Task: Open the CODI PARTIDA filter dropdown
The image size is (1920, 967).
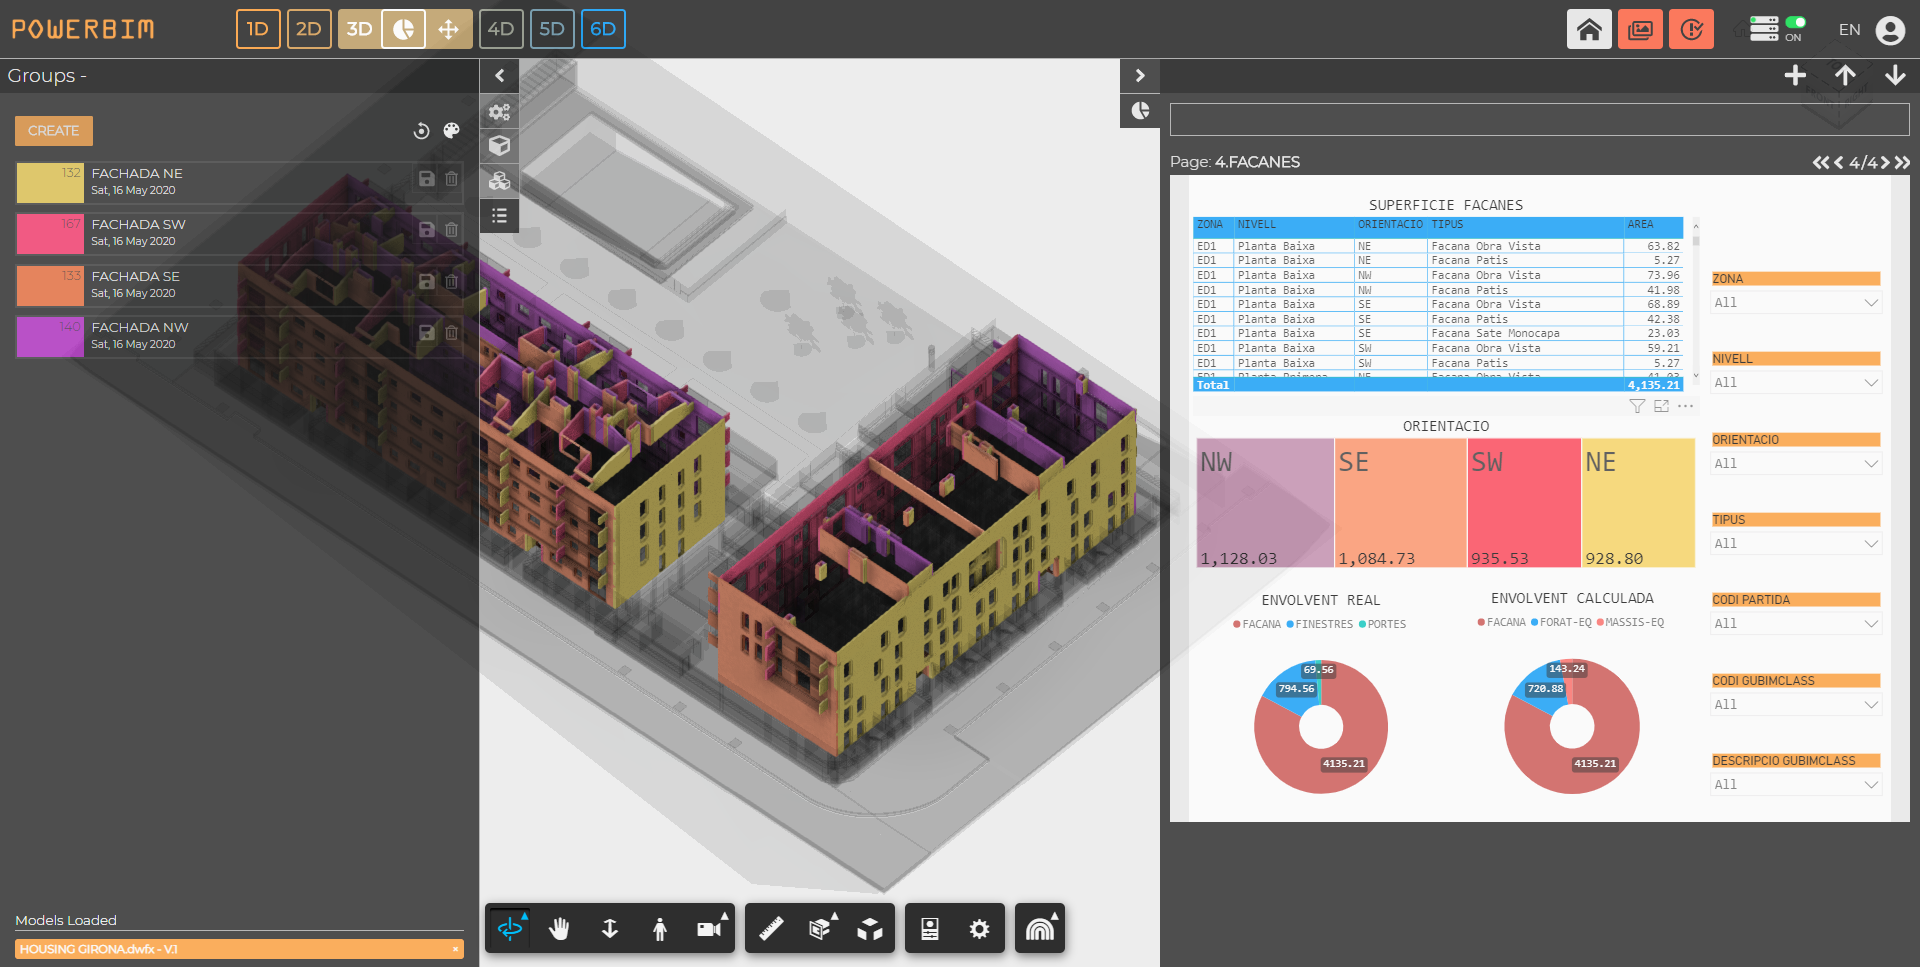Action: 1796,624
